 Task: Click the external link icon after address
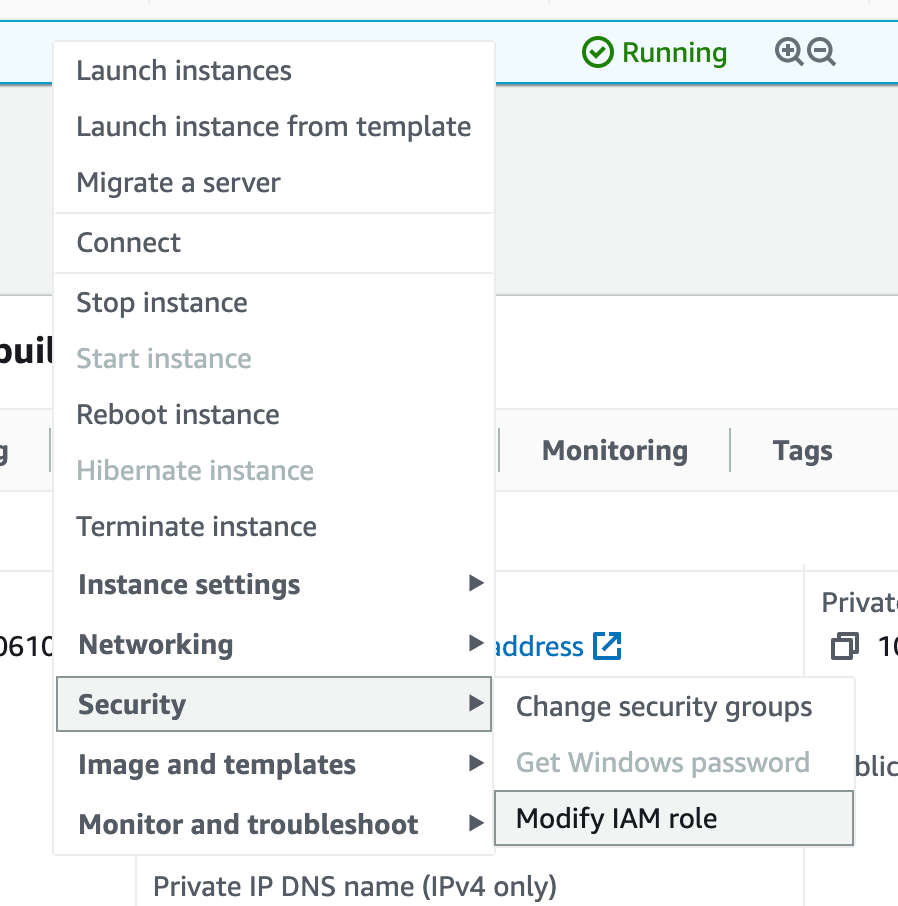click(x=607, y=646)
